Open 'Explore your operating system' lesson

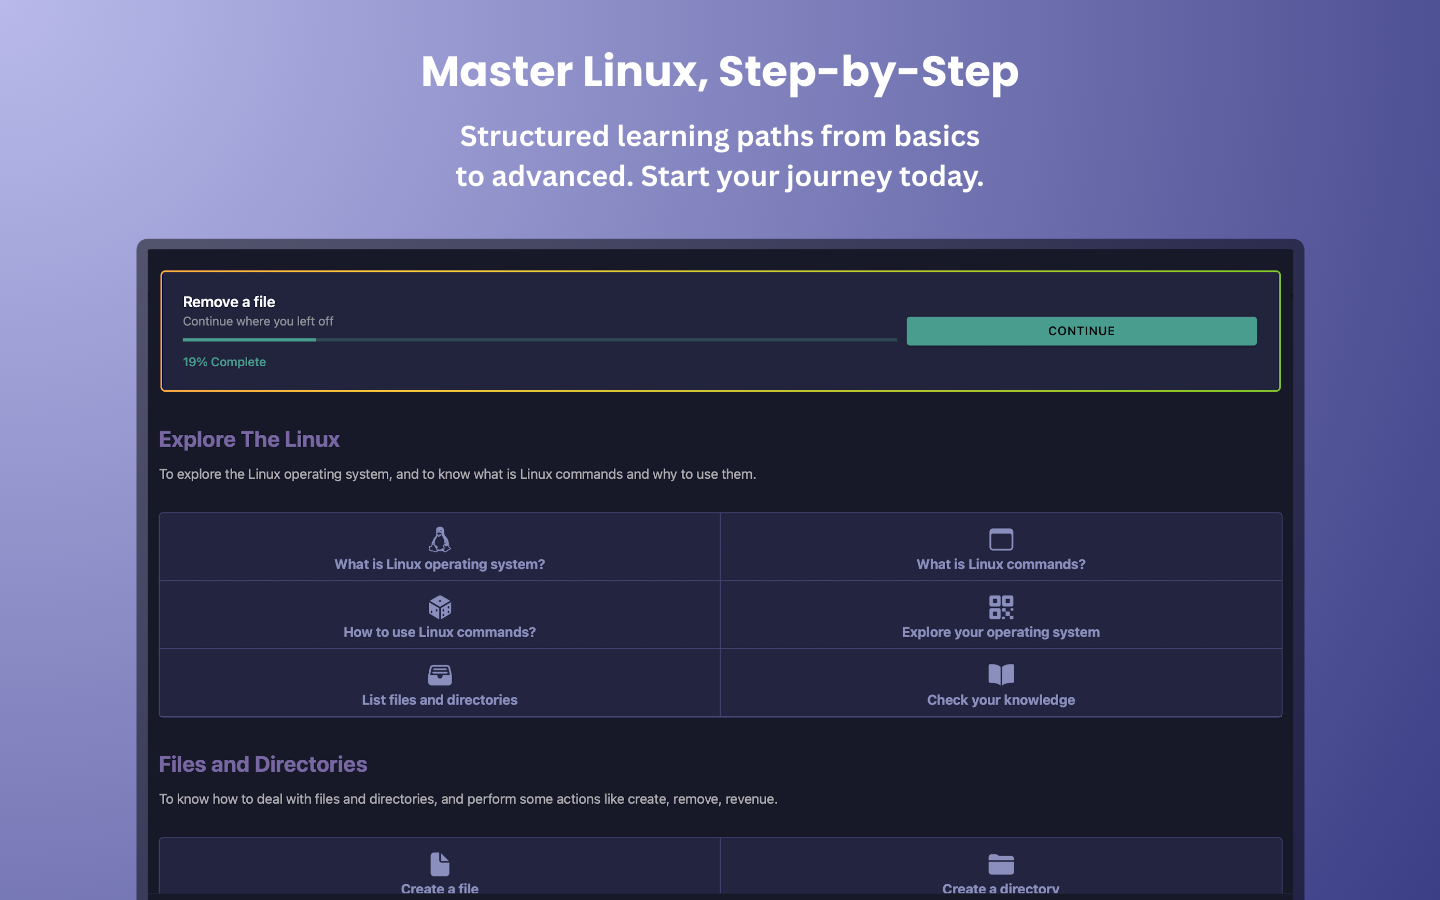coord(1001,615)
